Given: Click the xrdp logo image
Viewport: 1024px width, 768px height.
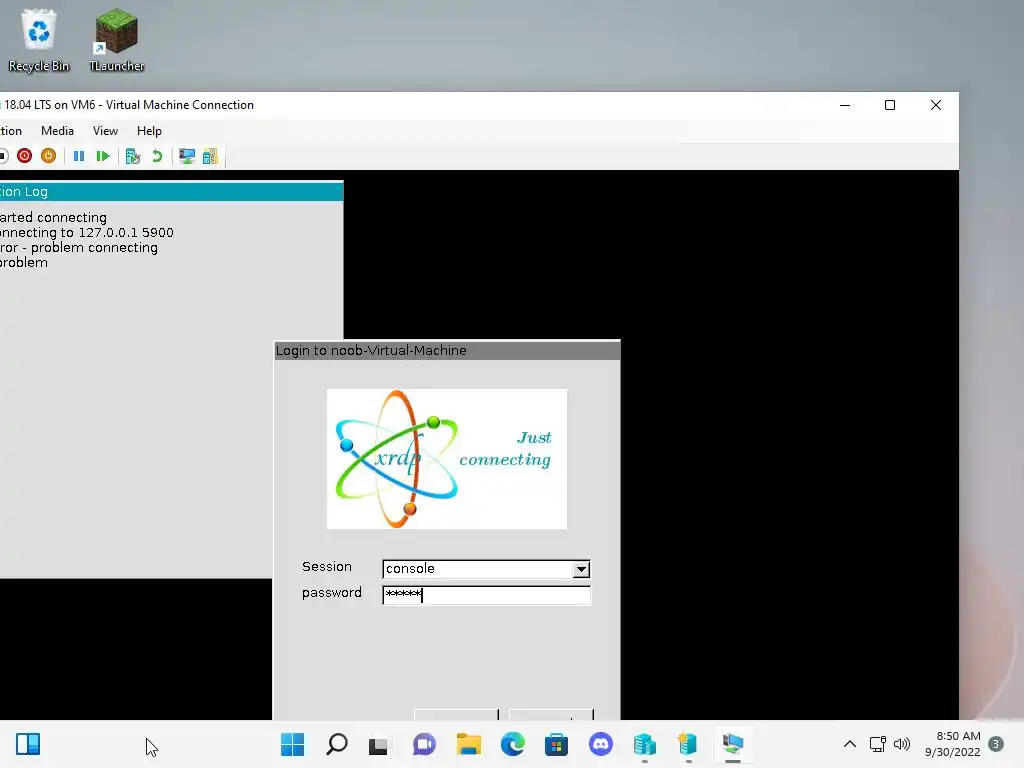Looking at the screenshot, I should click(447, 458).
